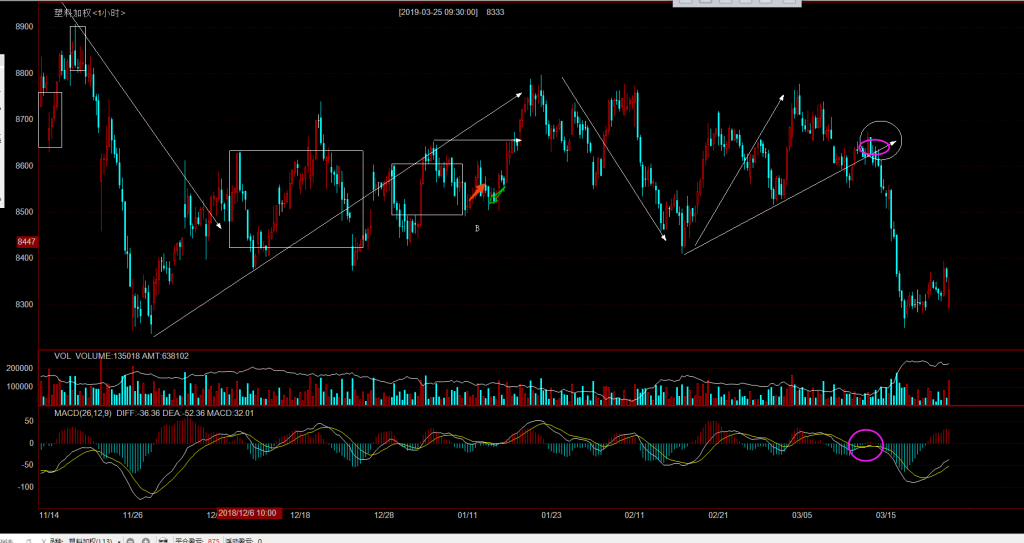Screen dimensions: 1024x543
Task: Click the red arrow annotation on the chart
Action: pyautogui.click(x=478, y=190)
